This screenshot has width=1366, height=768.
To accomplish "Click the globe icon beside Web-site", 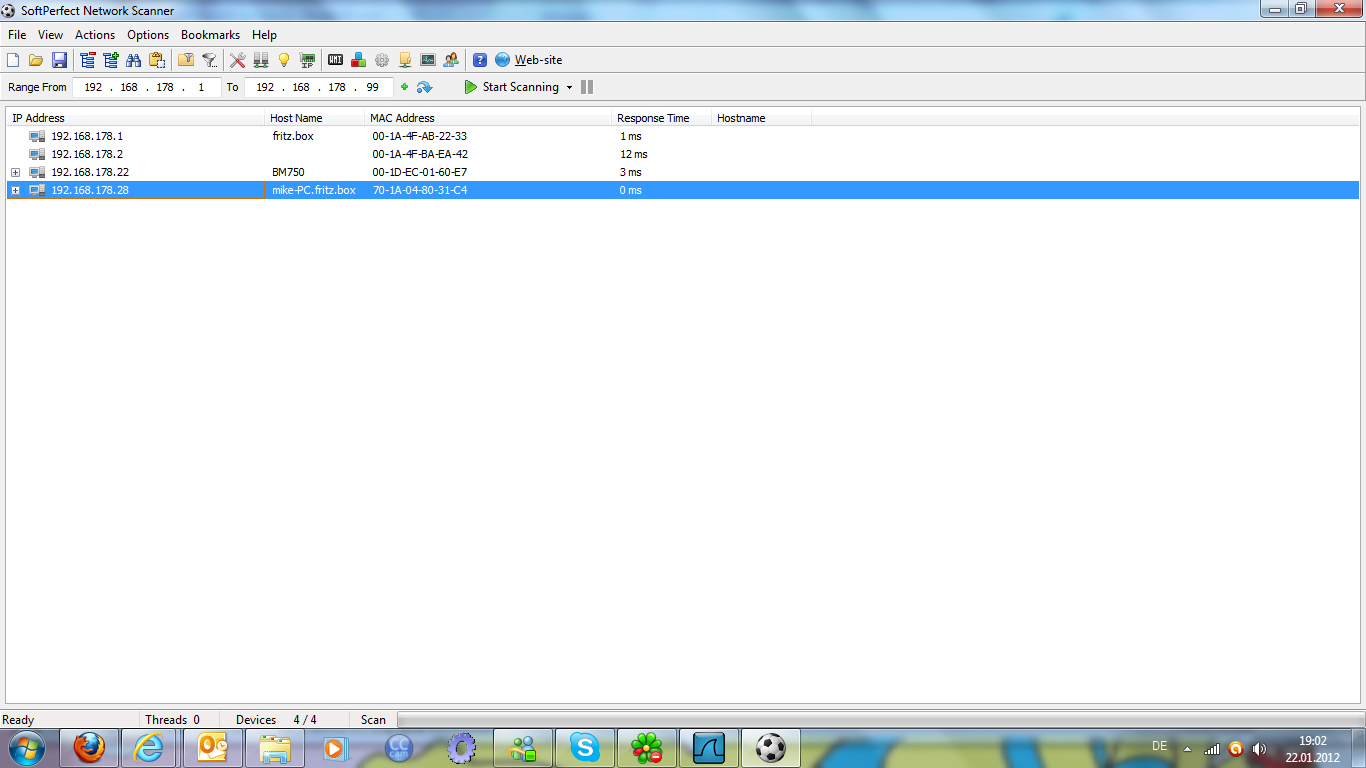I will [502, 60].
